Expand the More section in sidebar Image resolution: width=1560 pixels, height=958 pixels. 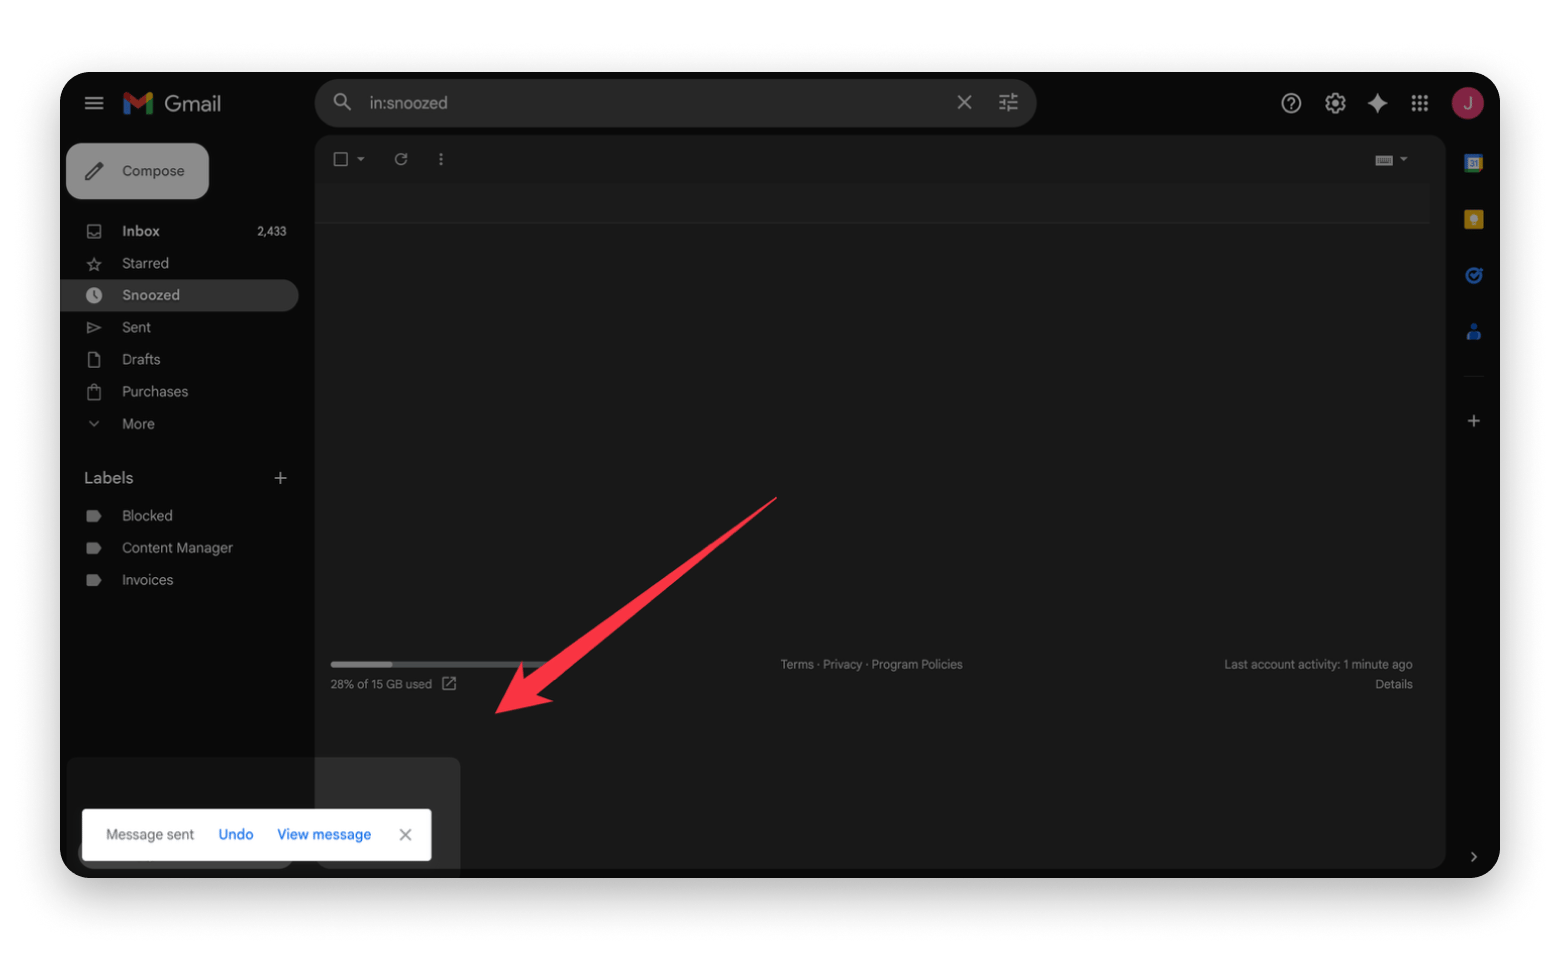[138, 424]
